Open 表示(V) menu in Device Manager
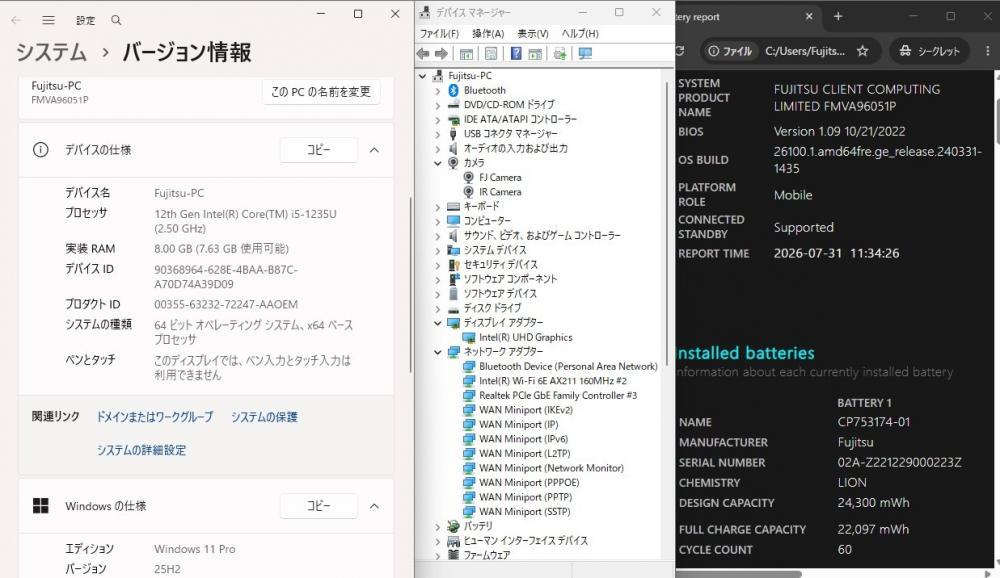This screenshot has width=1000, height=578. tap(533, 33)
